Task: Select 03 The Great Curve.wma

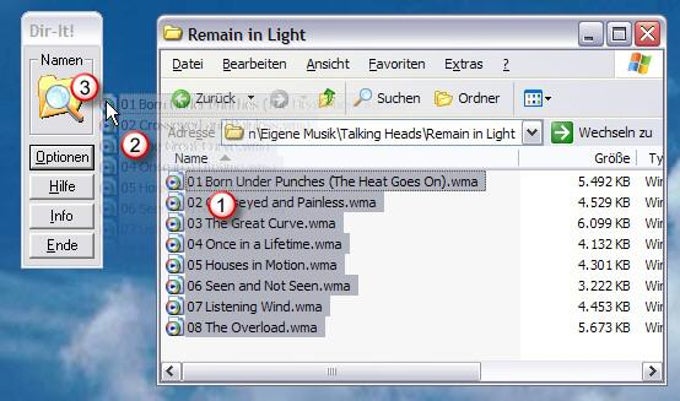Action: 261,223
